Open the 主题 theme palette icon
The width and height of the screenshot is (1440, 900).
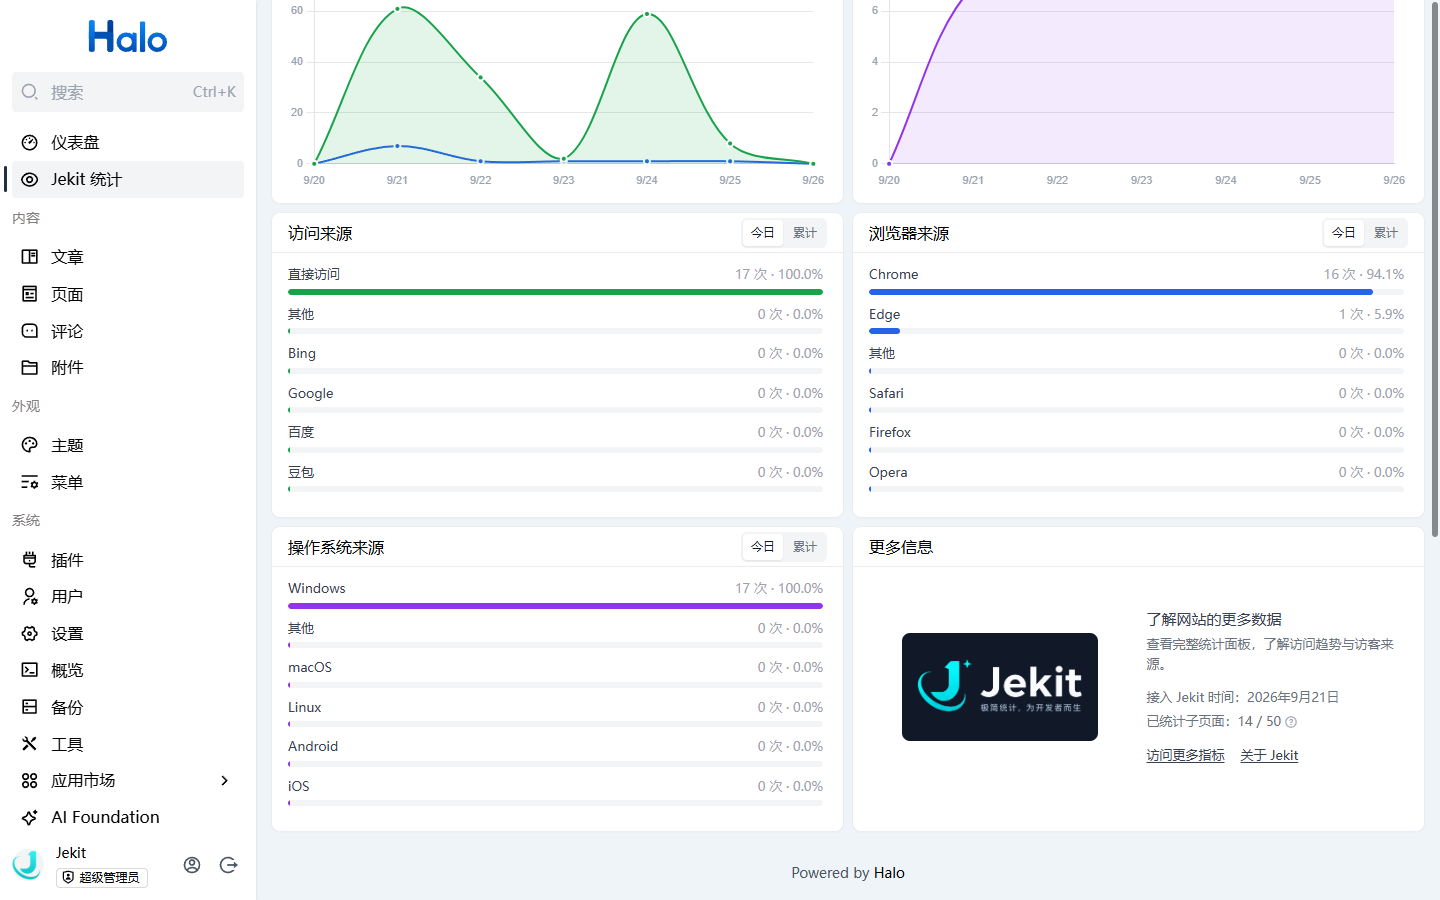tap(30, 445)
